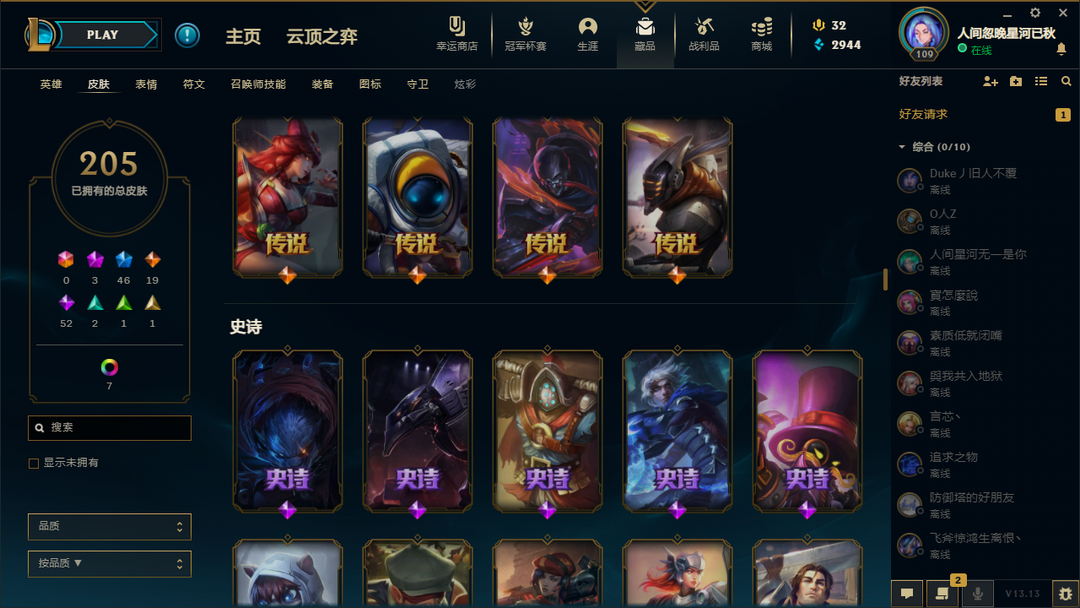Screen dimensions: 1080x608
Task: Click the 搜索 skin search field
Action: click(x=110, y=428)
